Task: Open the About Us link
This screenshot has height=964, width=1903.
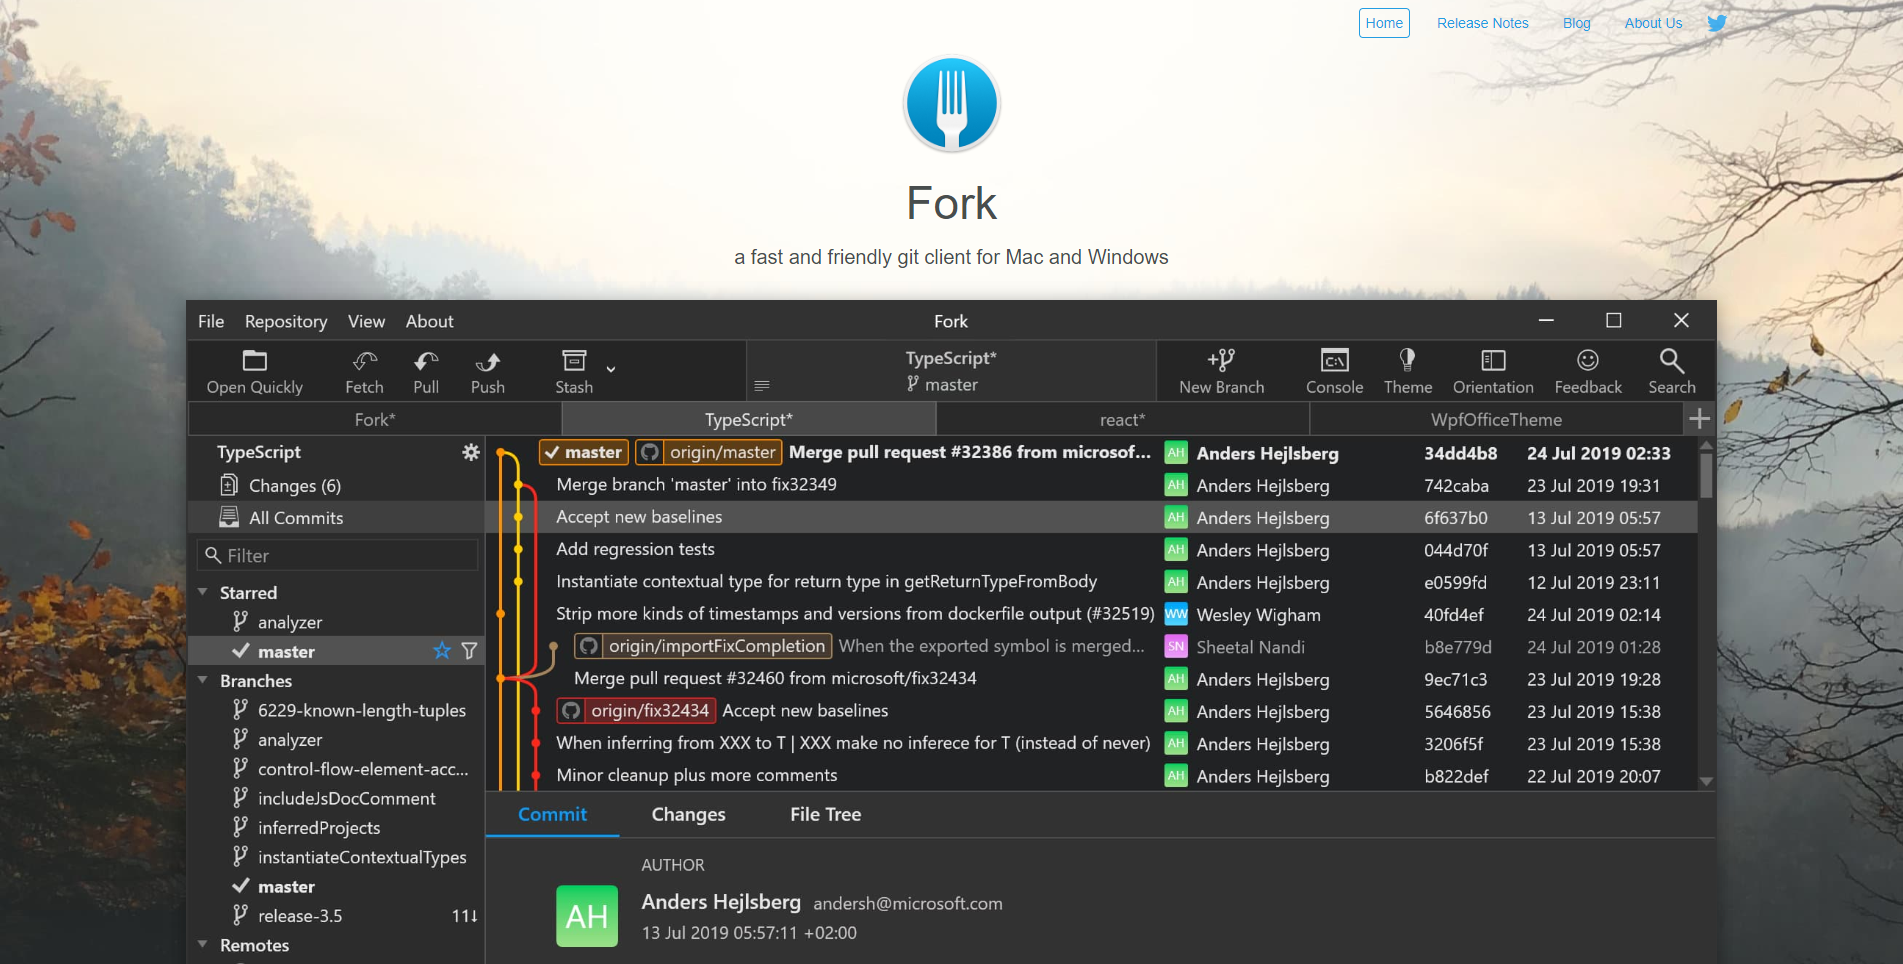Action: [1653, 23]
